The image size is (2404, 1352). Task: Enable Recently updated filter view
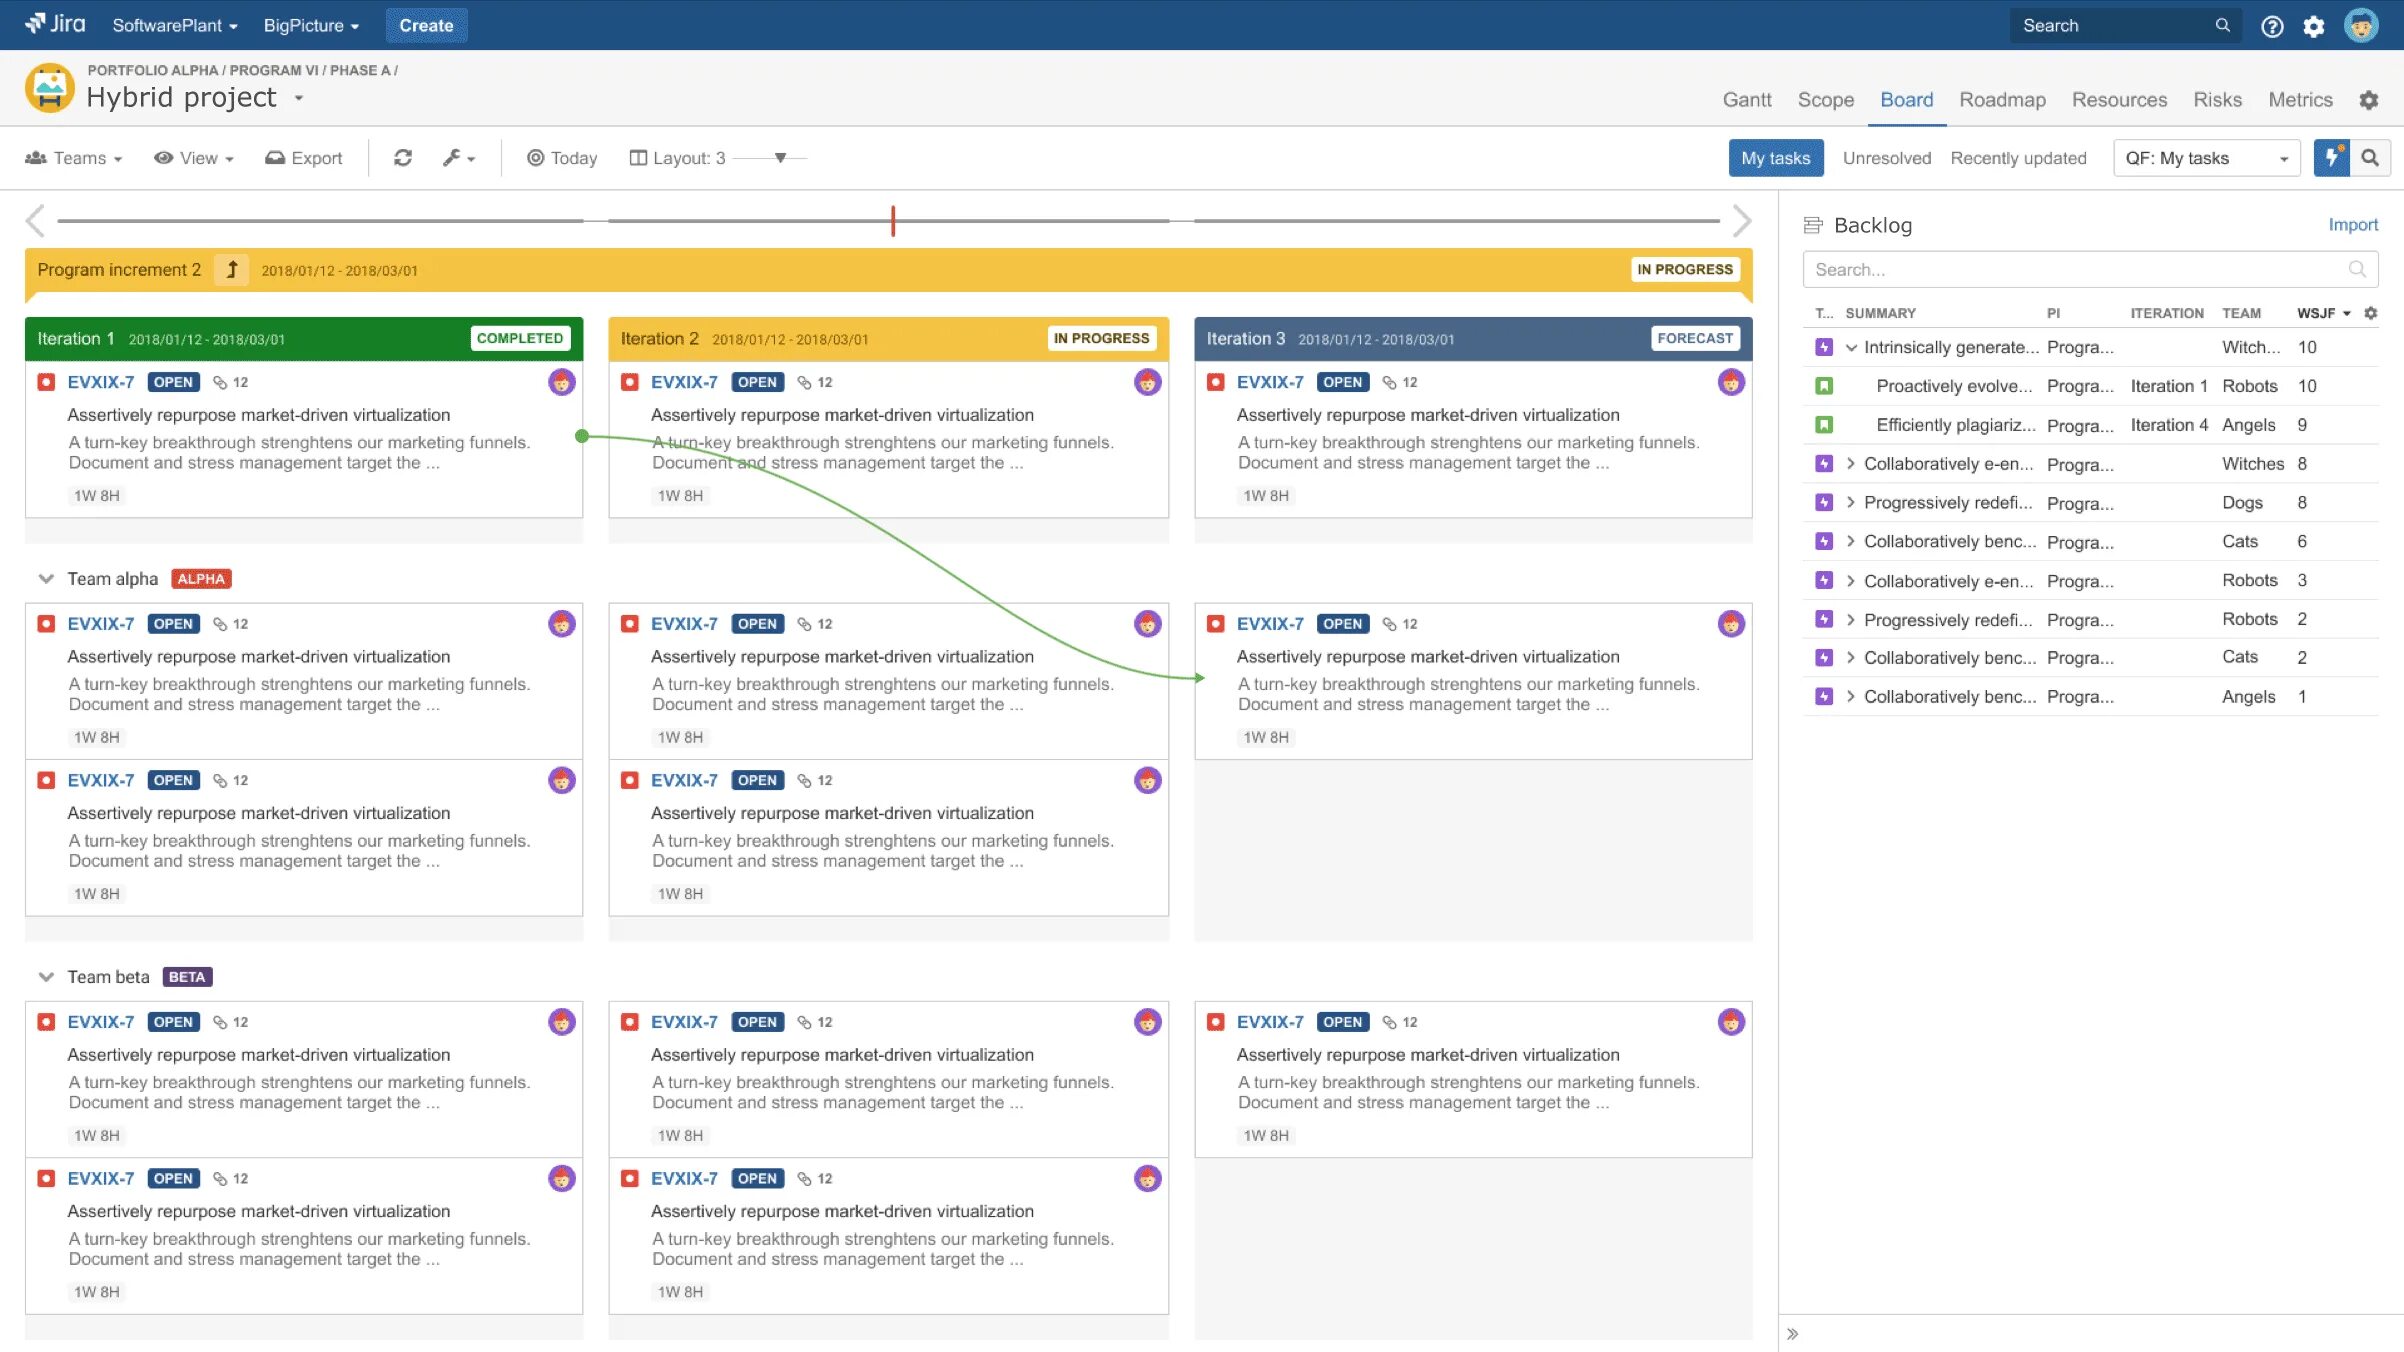pyautogui.click(x=2018, y=157)
